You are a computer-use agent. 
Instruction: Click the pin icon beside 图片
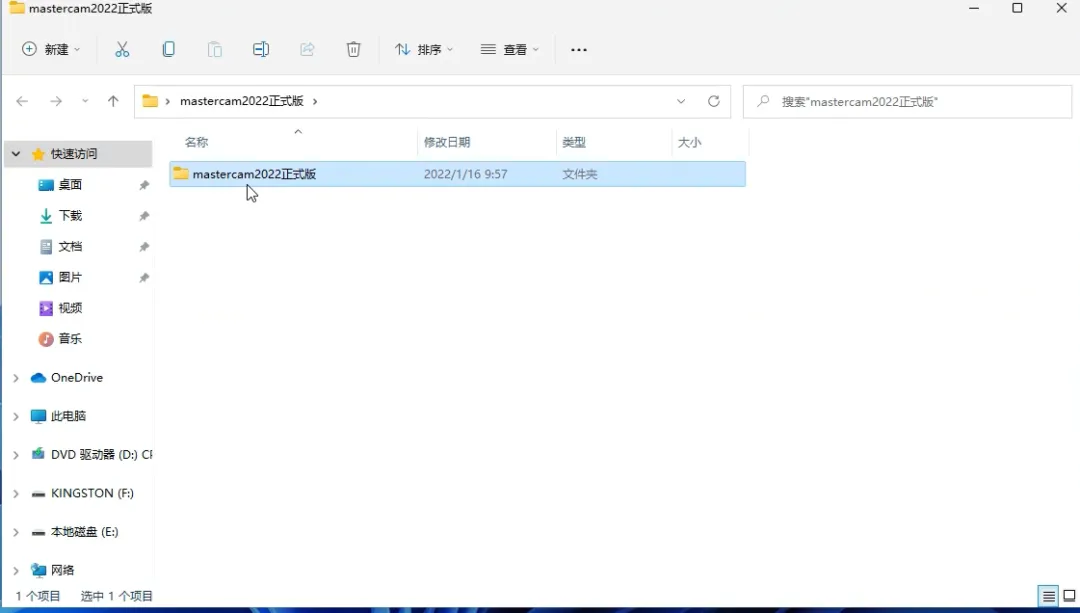tap(144, 278)
